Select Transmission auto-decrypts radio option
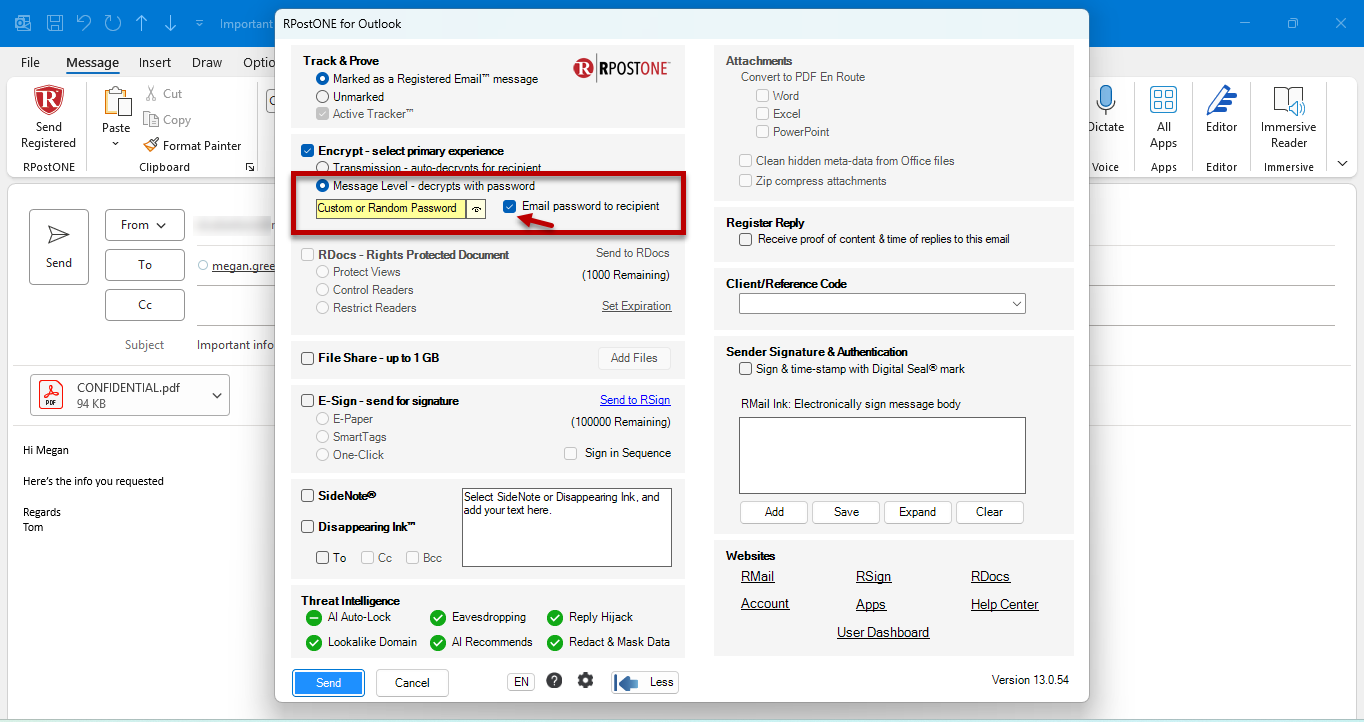This screenshot has width=1364, height=722. (322, 168)
